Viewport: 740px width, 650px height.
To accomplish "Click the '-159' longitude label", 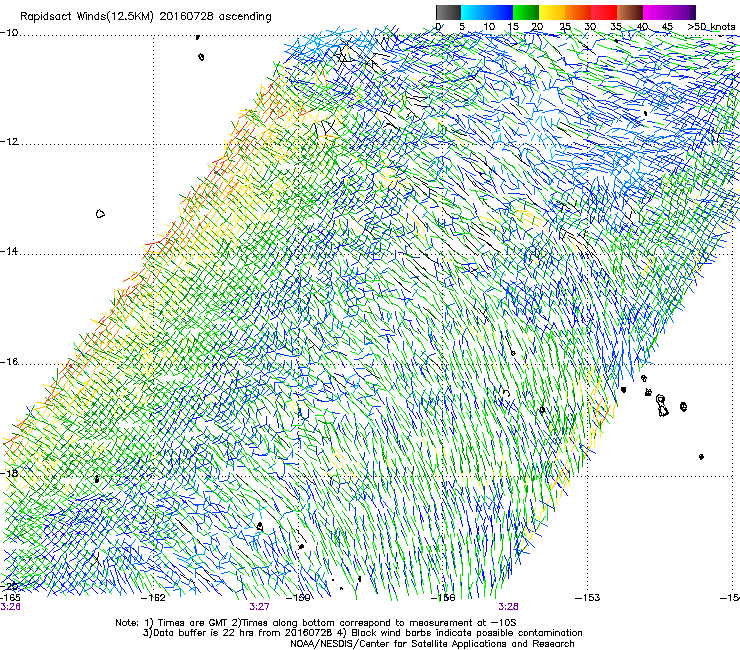I will [298, 598].
